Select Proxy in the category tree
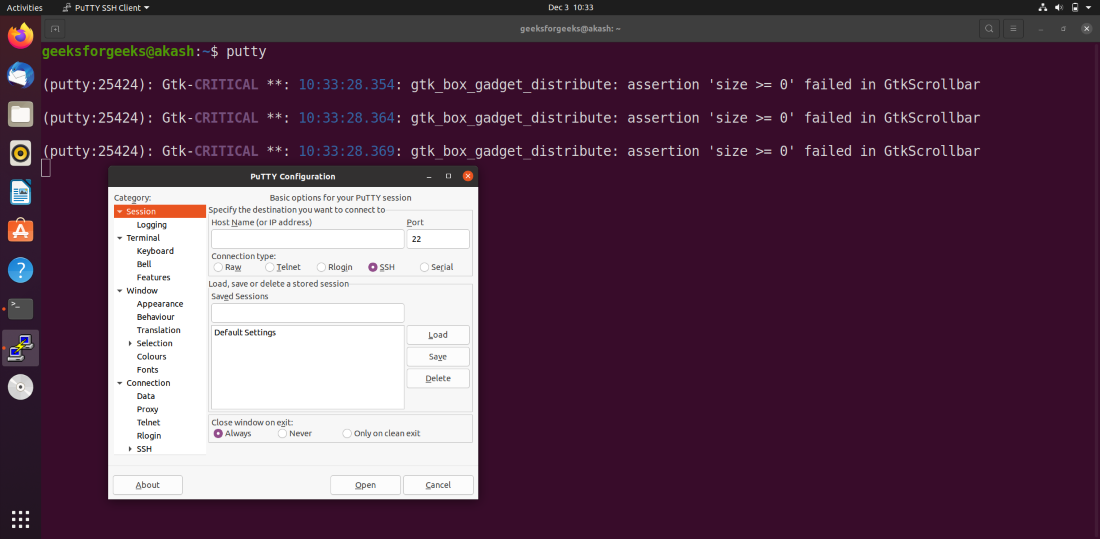This screenshot has width=1100, height=539. coord(147,409)
